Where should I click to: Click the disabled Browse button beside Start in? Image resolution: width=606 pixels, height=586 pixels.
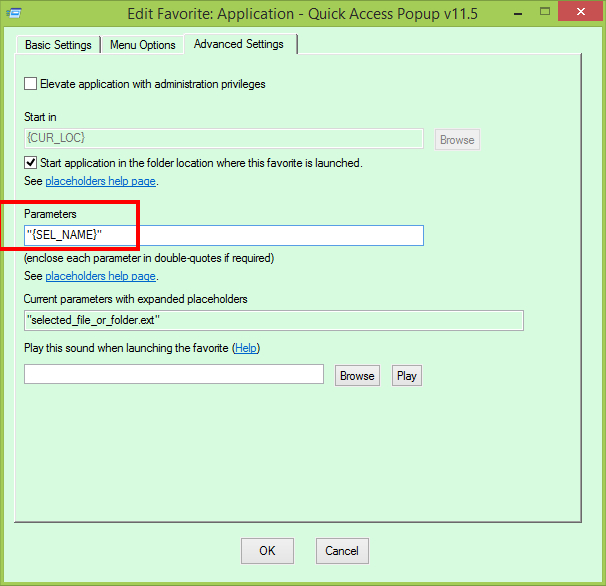pos(457,140)
